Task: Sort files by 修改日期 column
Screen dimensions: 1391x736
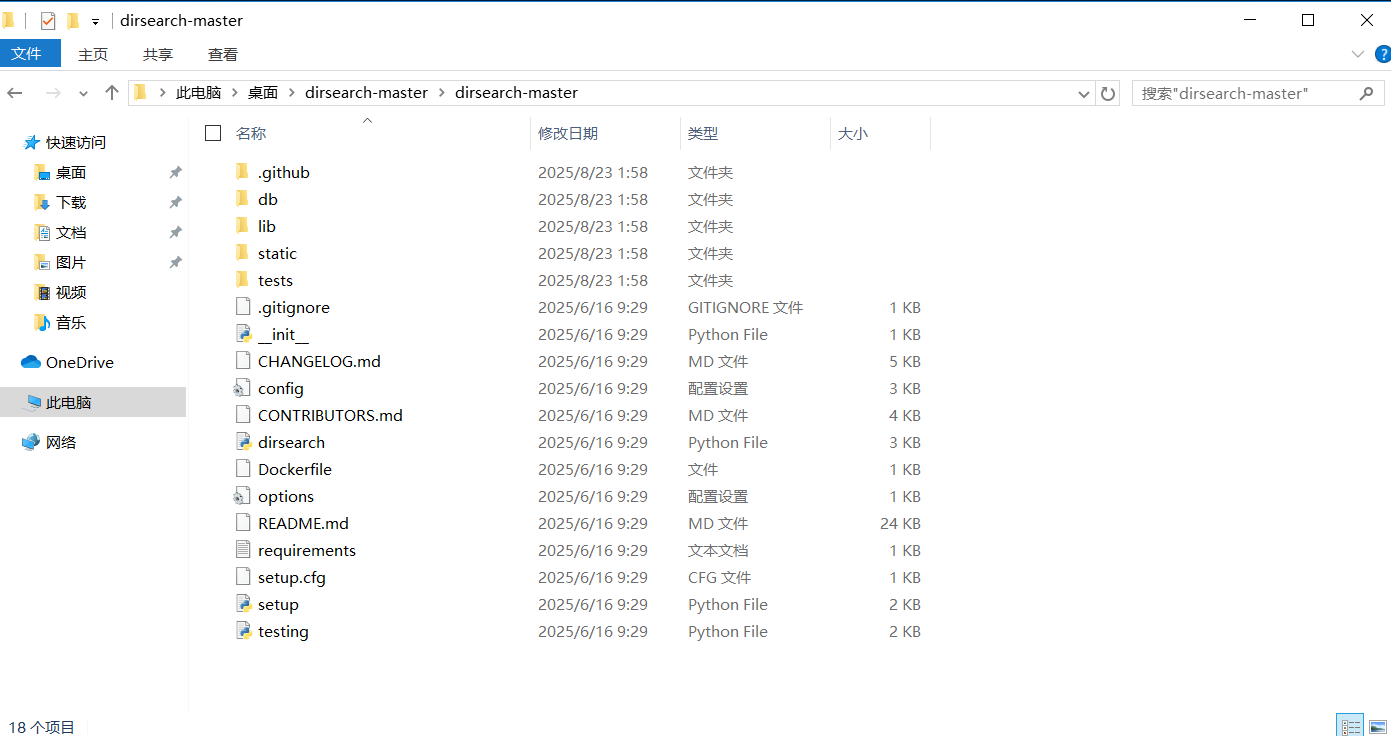Action: 568,132
